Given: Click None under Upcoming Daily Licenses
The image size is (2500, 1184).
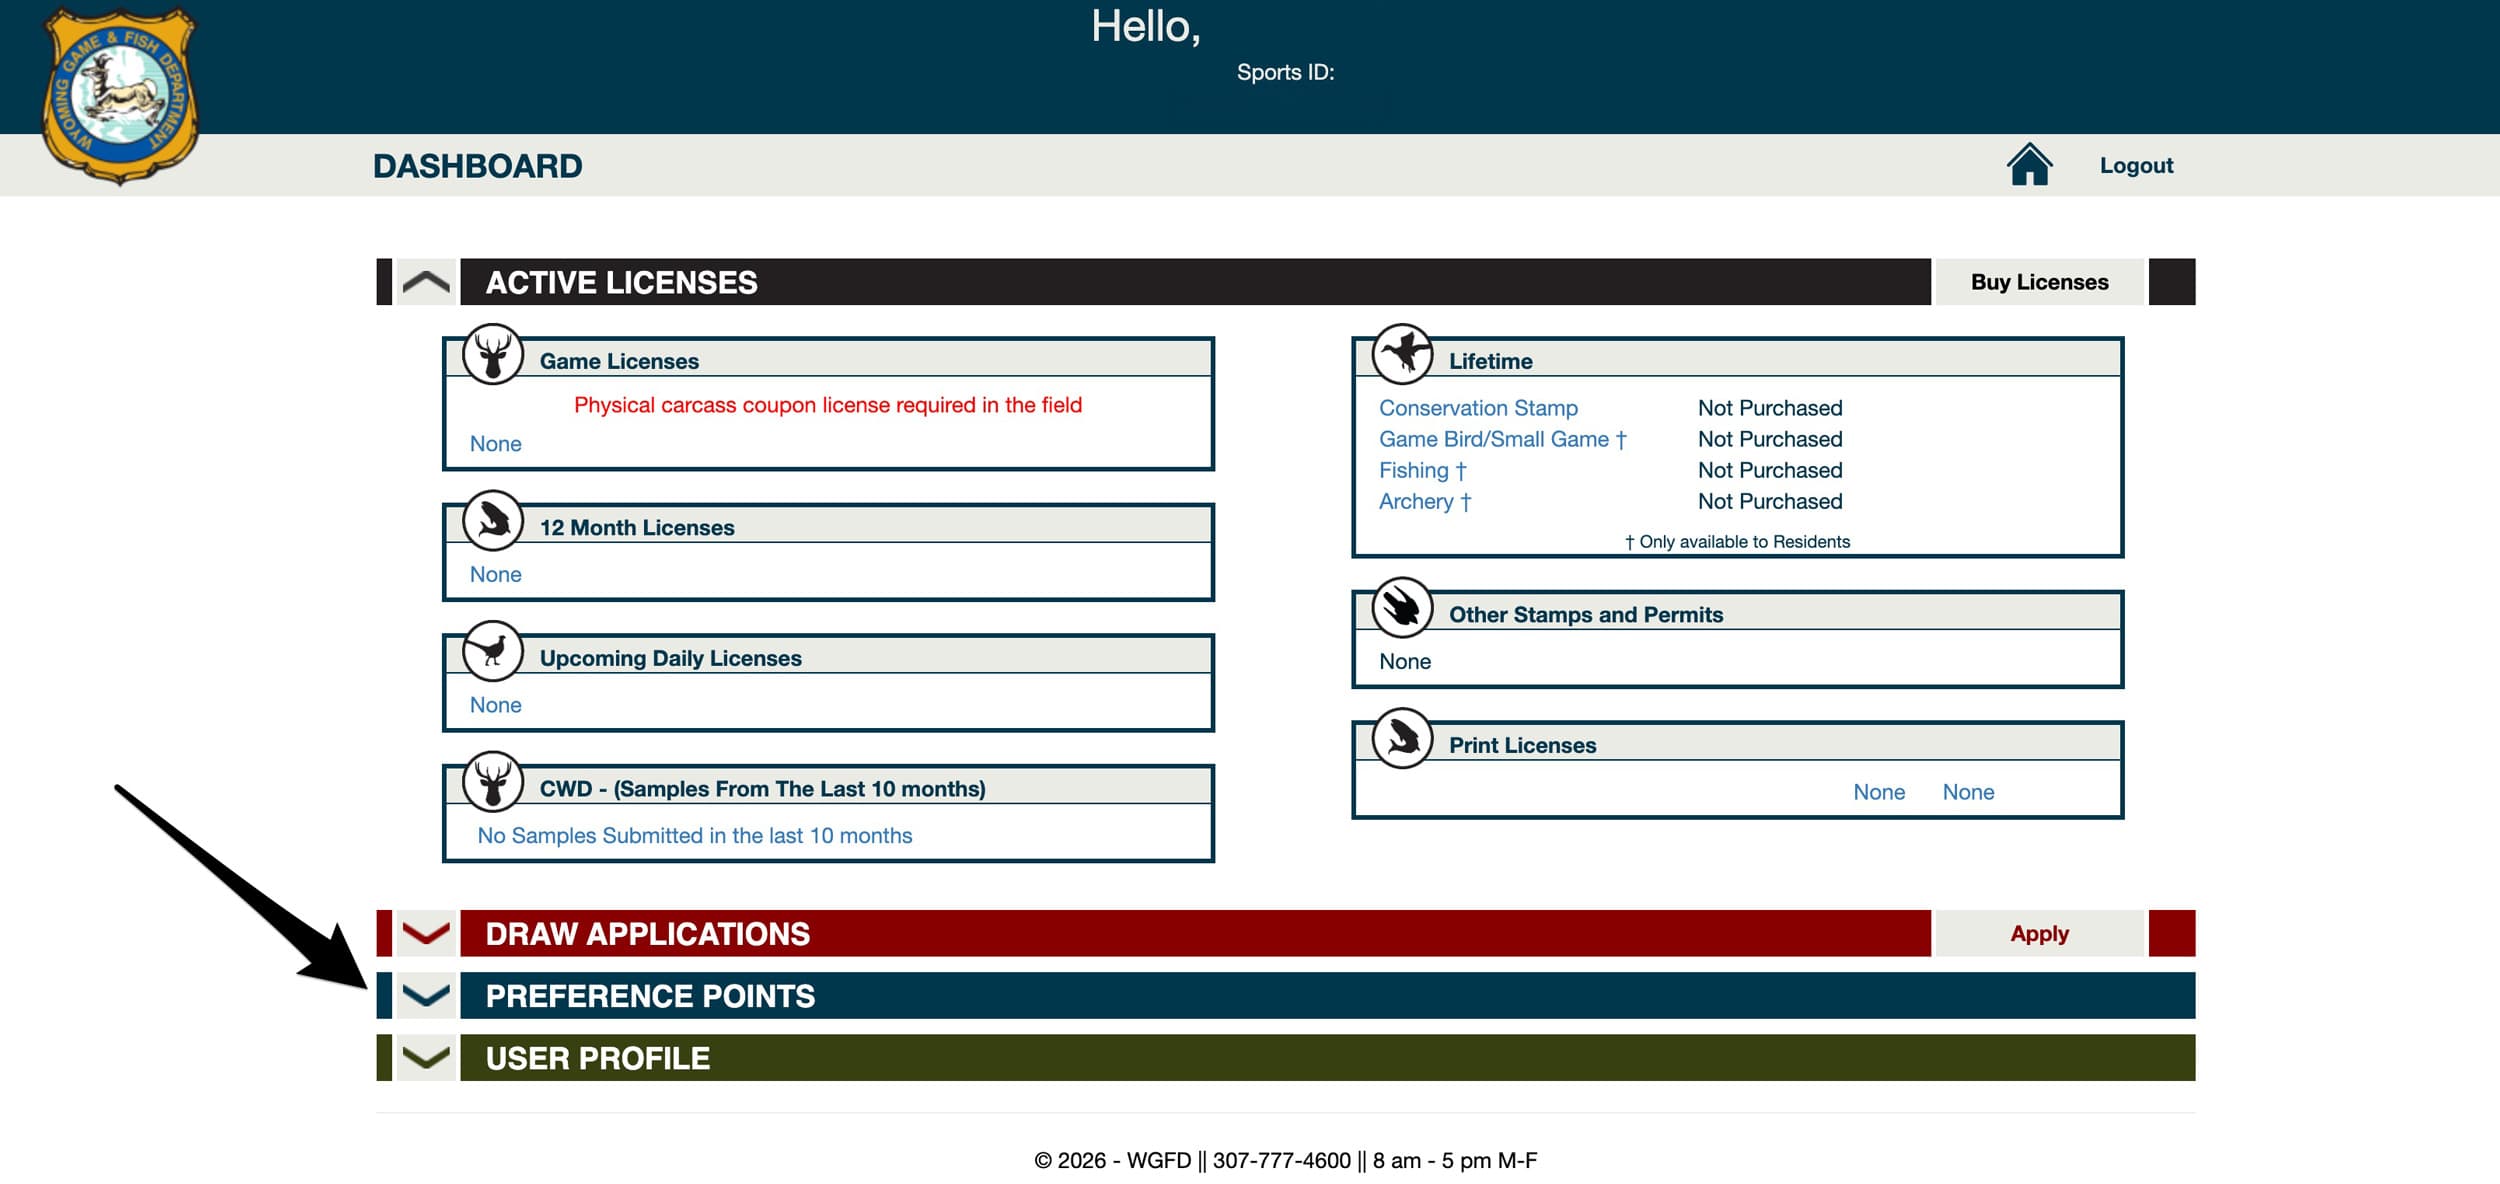Looking at the screenshot, I should click(496, 705).
